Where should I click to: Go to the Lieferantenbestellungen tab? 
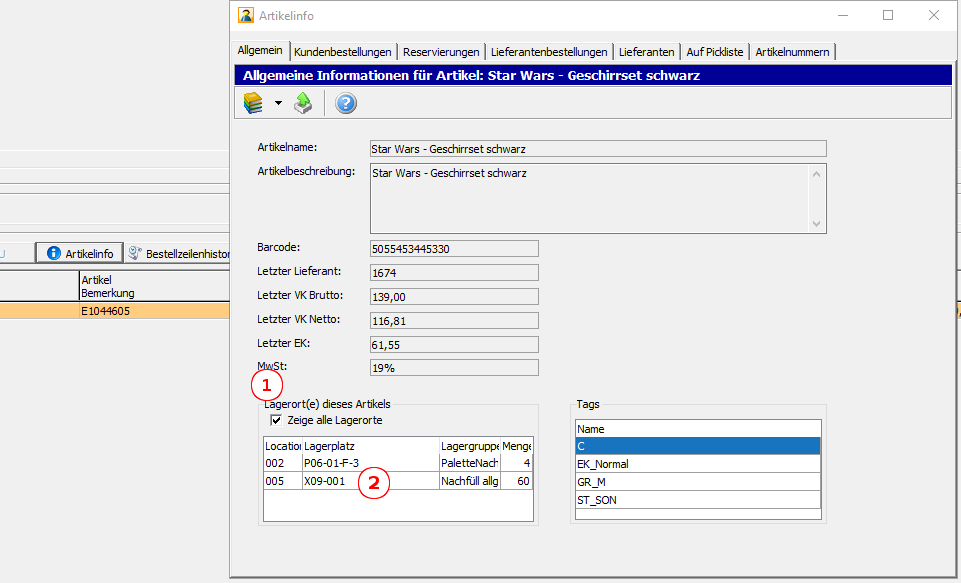click(549, 52)
